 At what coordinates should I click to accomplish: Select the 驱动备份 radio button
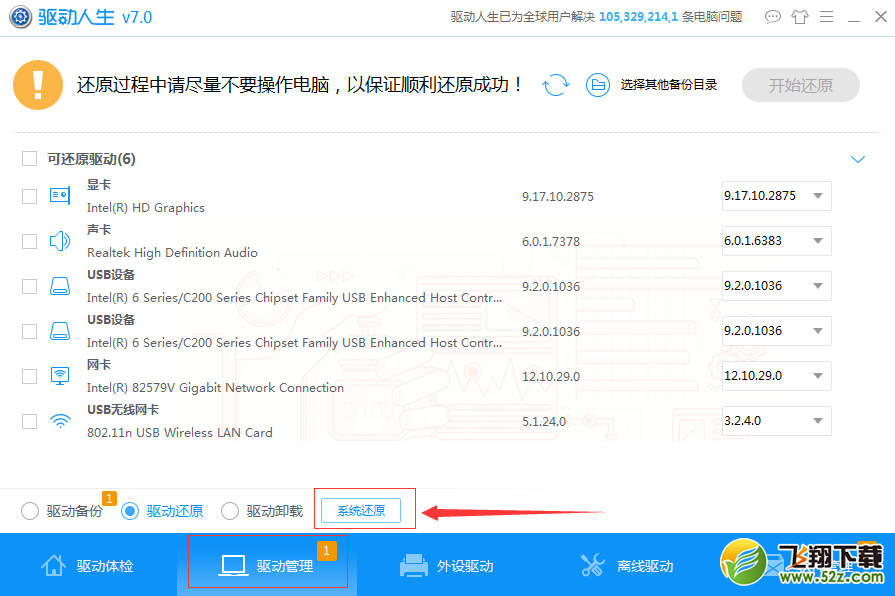coord(30,511)
